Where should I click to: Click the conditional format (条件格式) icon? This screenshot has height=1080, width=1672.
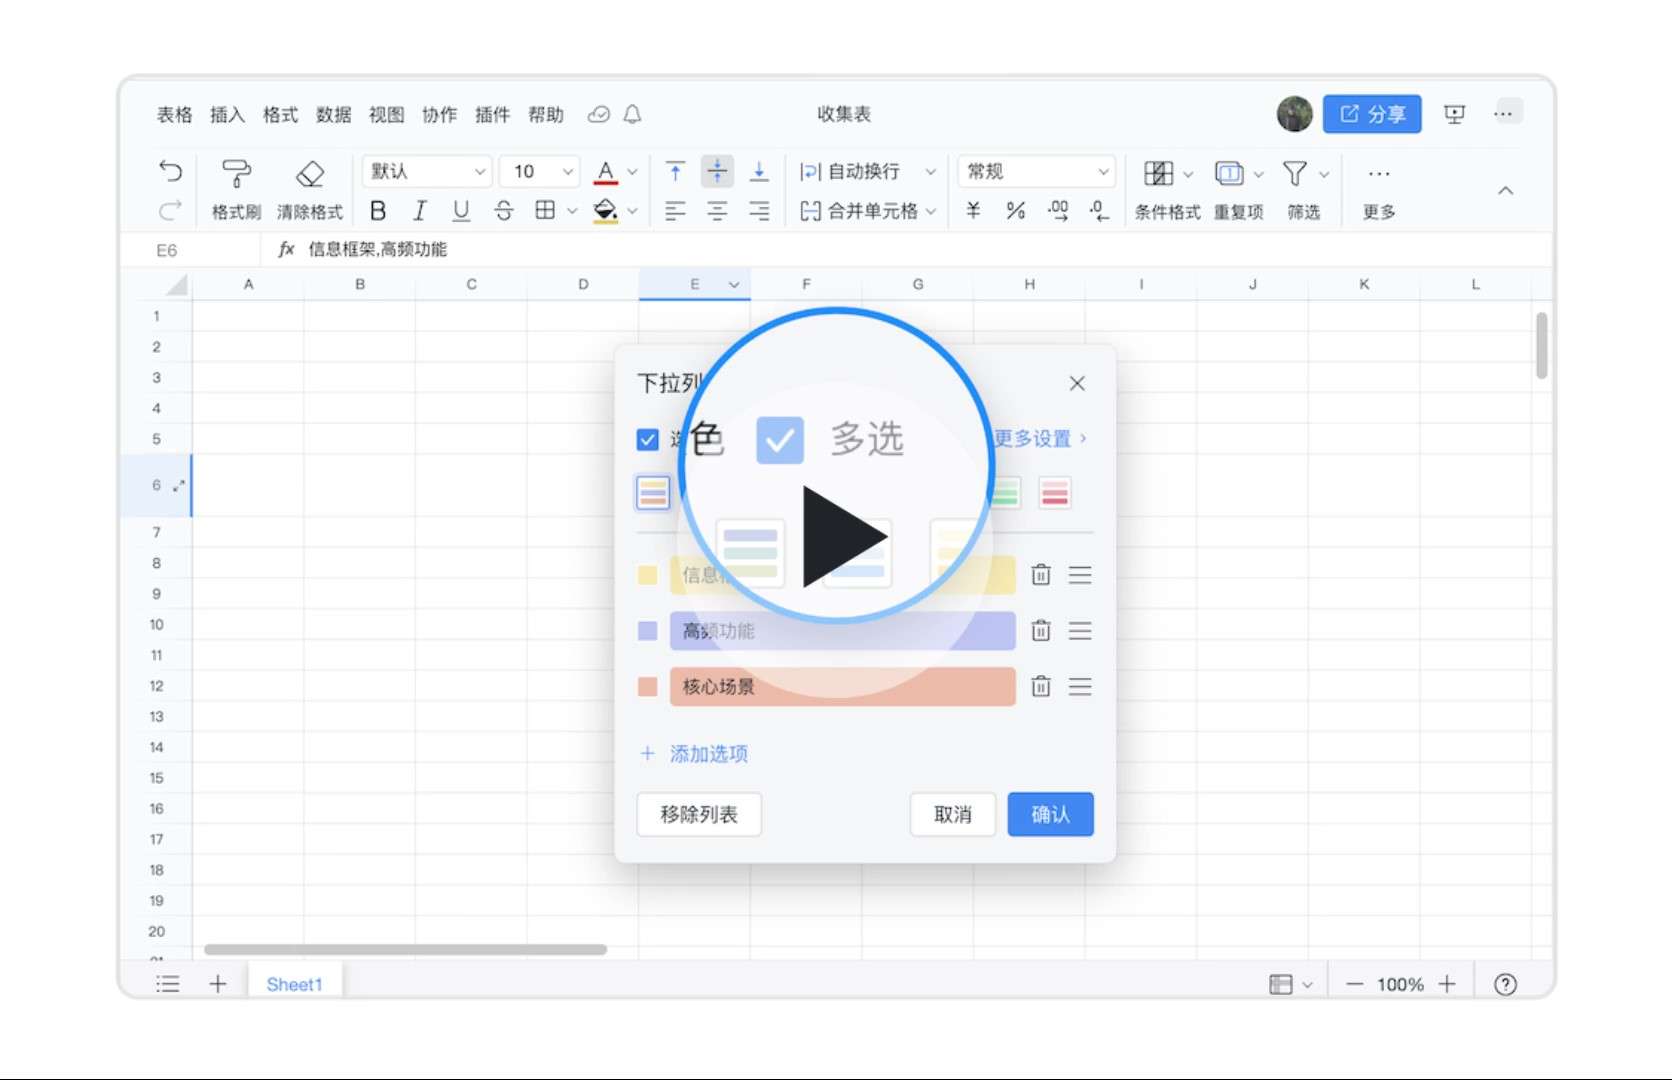click(x=1159, y=174)
